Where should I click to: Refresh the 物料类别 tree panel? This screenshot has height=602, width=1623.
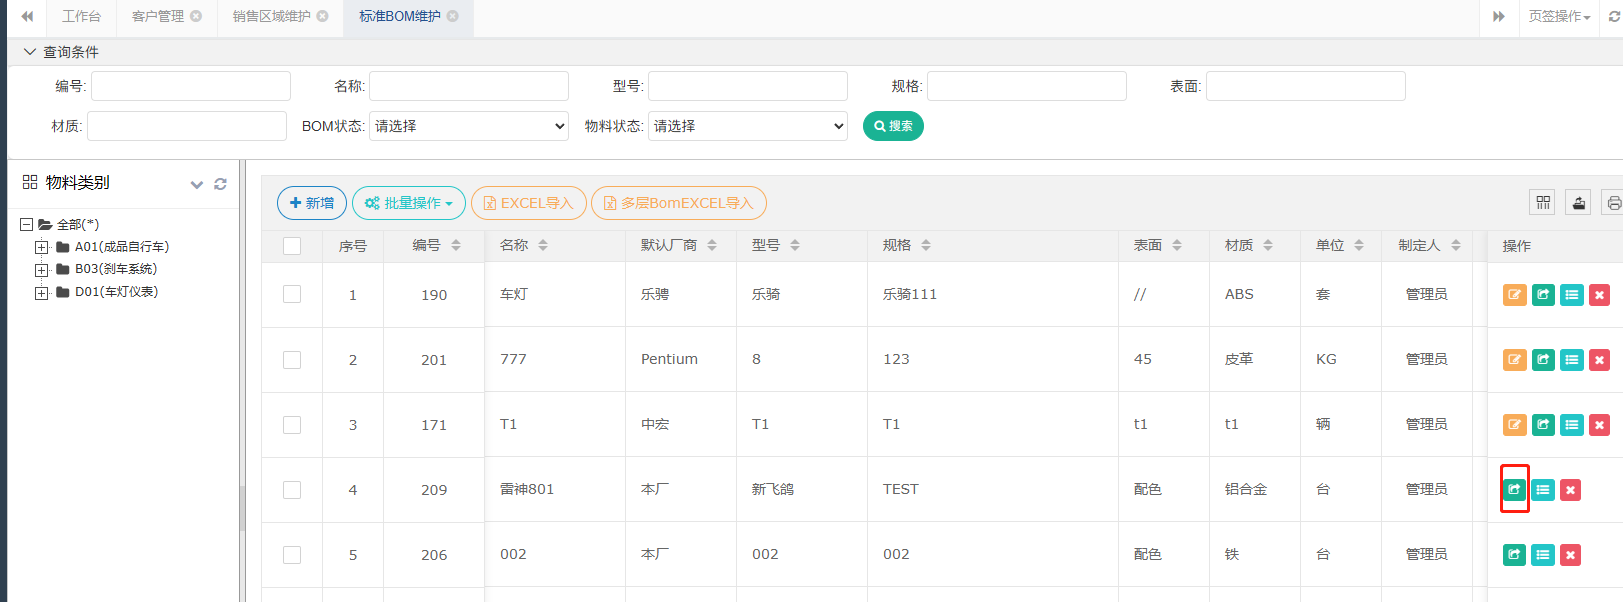click(220, 184)
